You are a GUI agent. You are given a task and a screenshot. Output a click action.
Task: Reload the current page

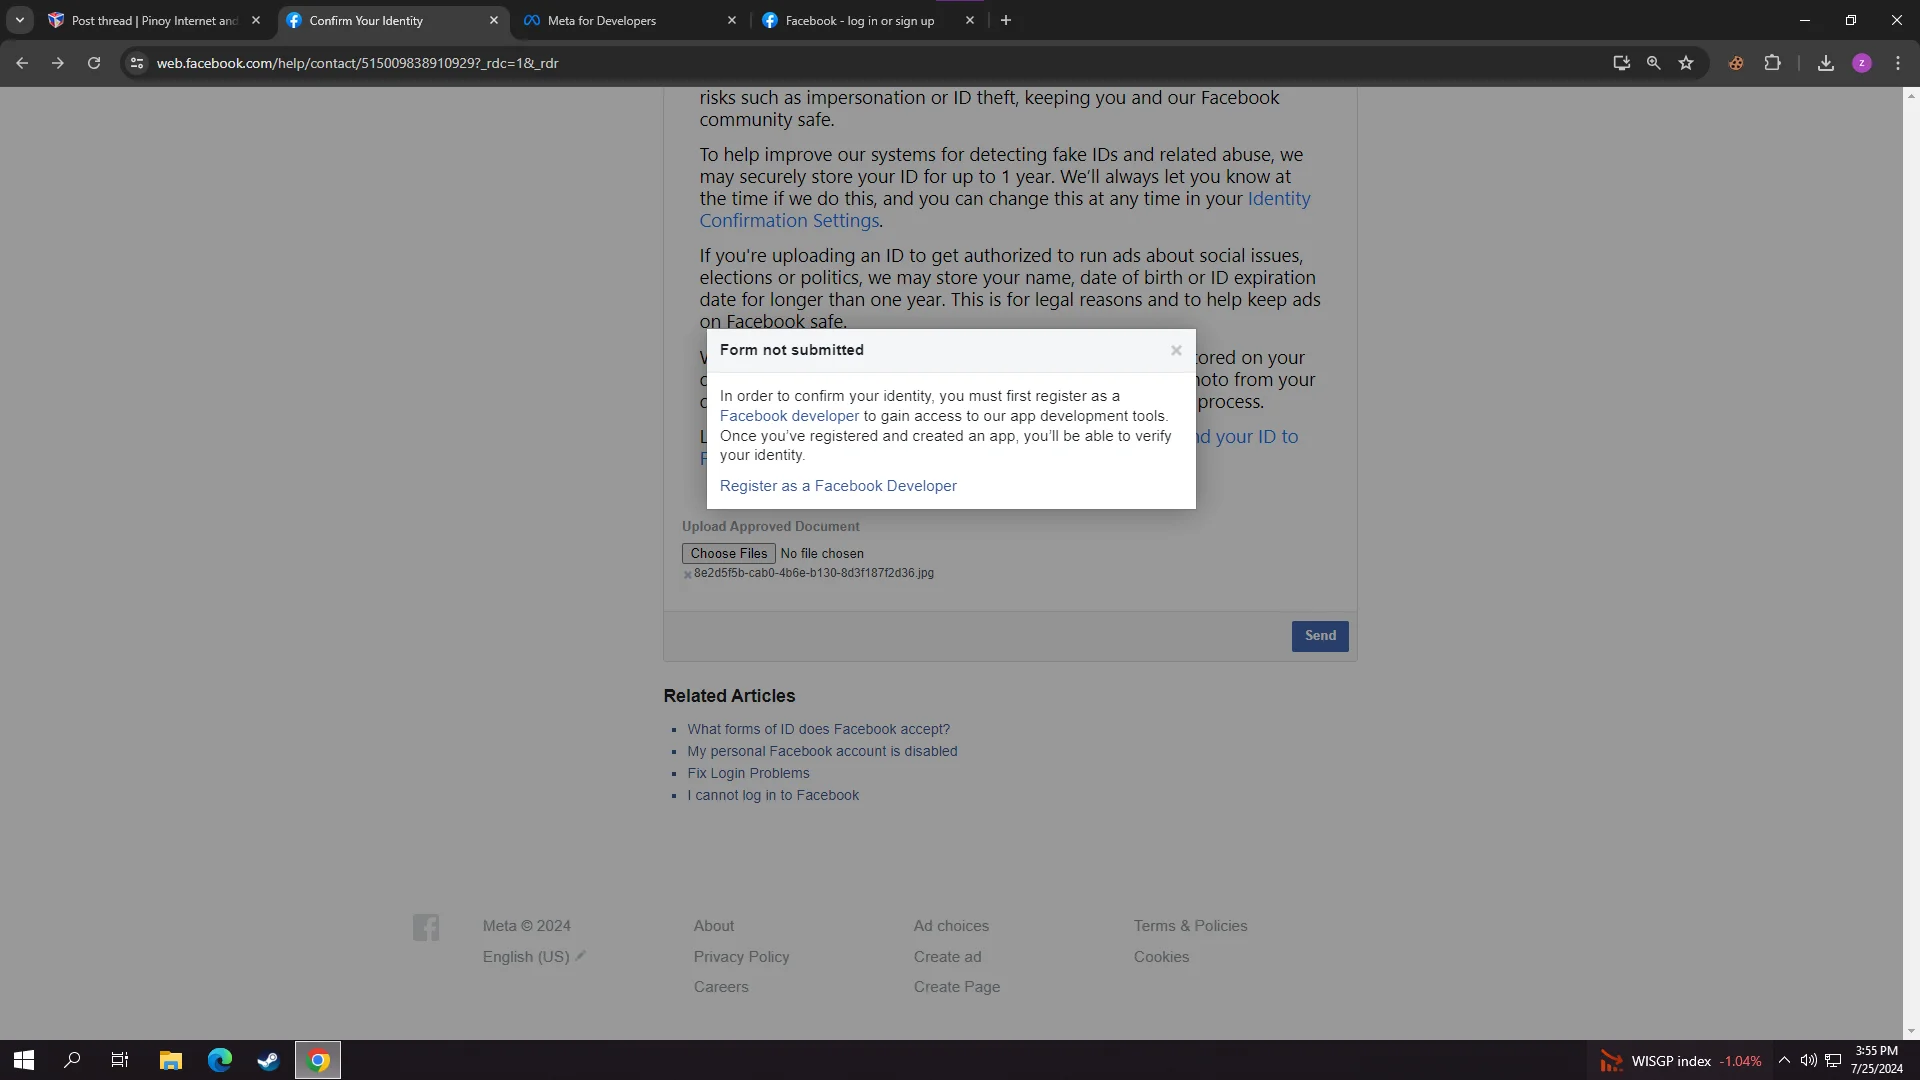pos(94,63)
